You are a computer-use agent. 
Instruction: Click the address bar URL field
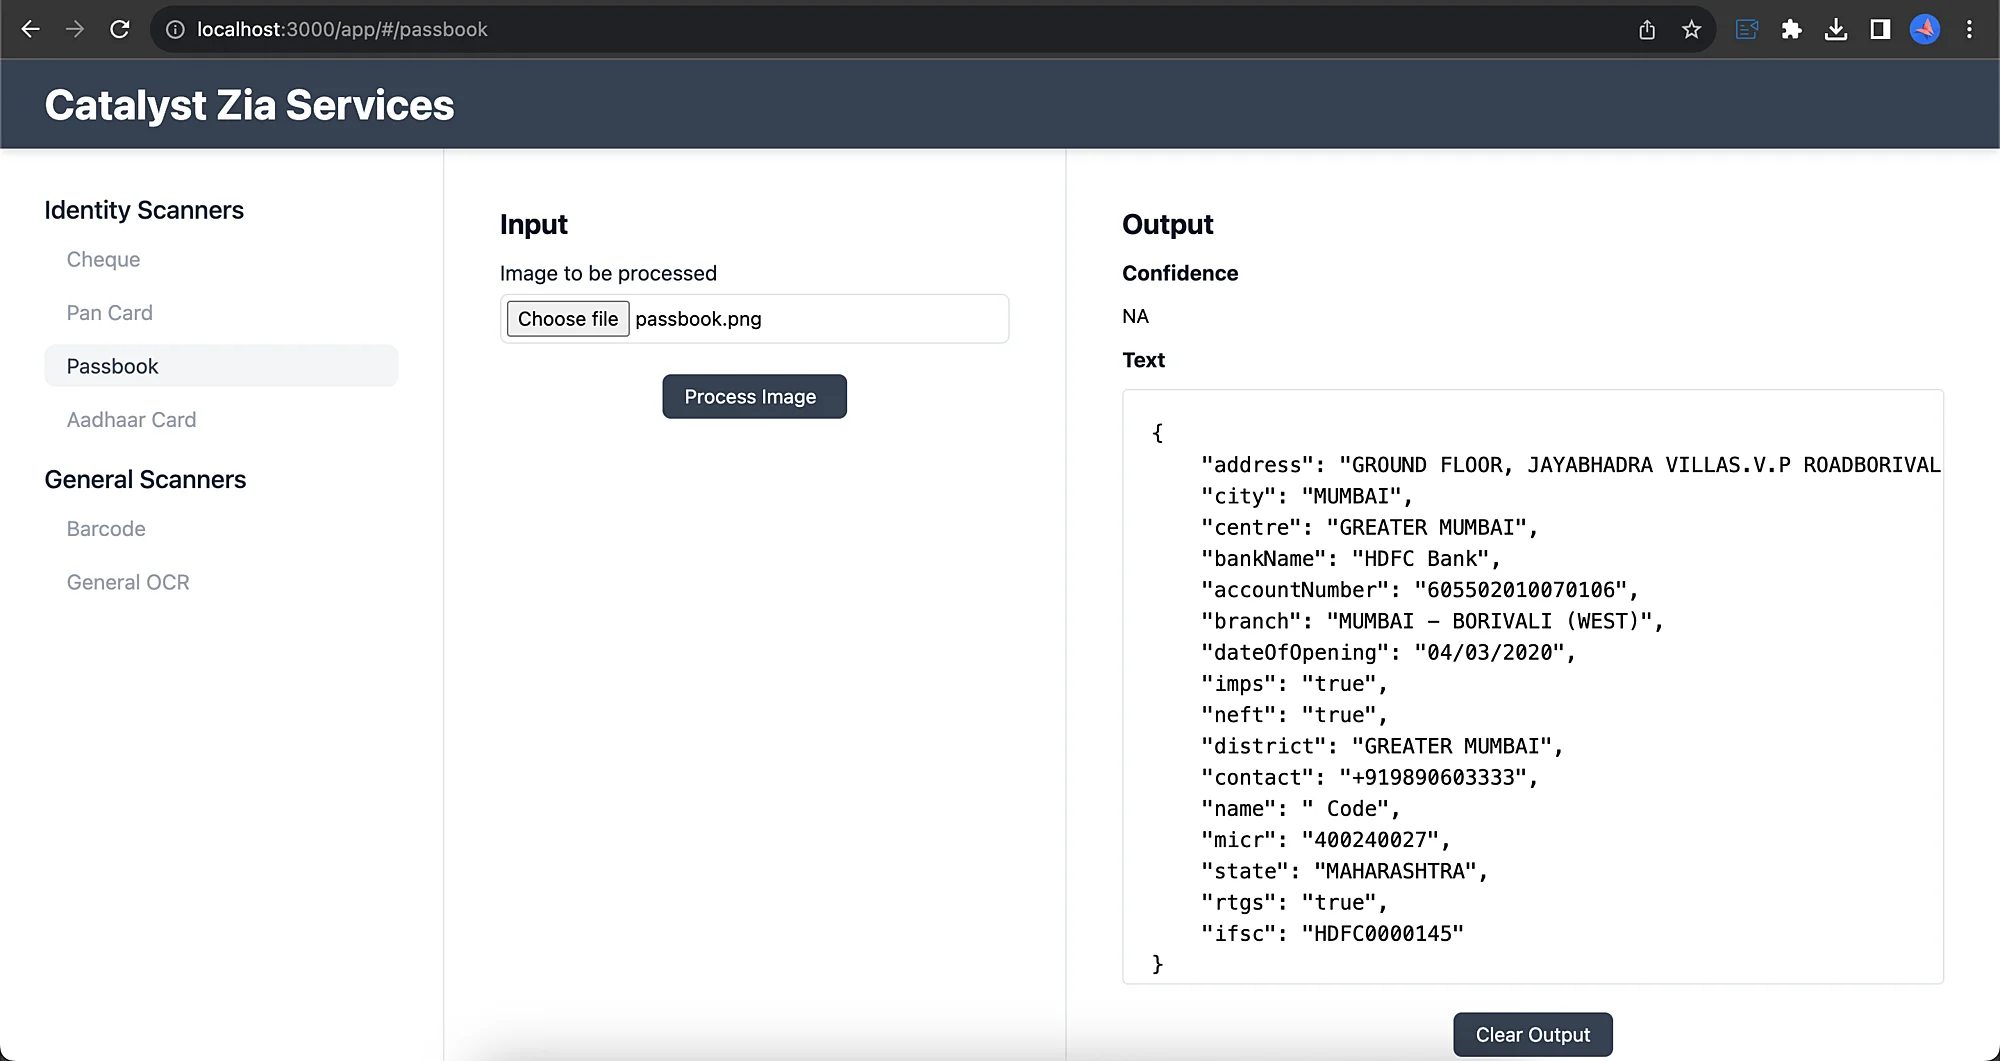(900, 30)
